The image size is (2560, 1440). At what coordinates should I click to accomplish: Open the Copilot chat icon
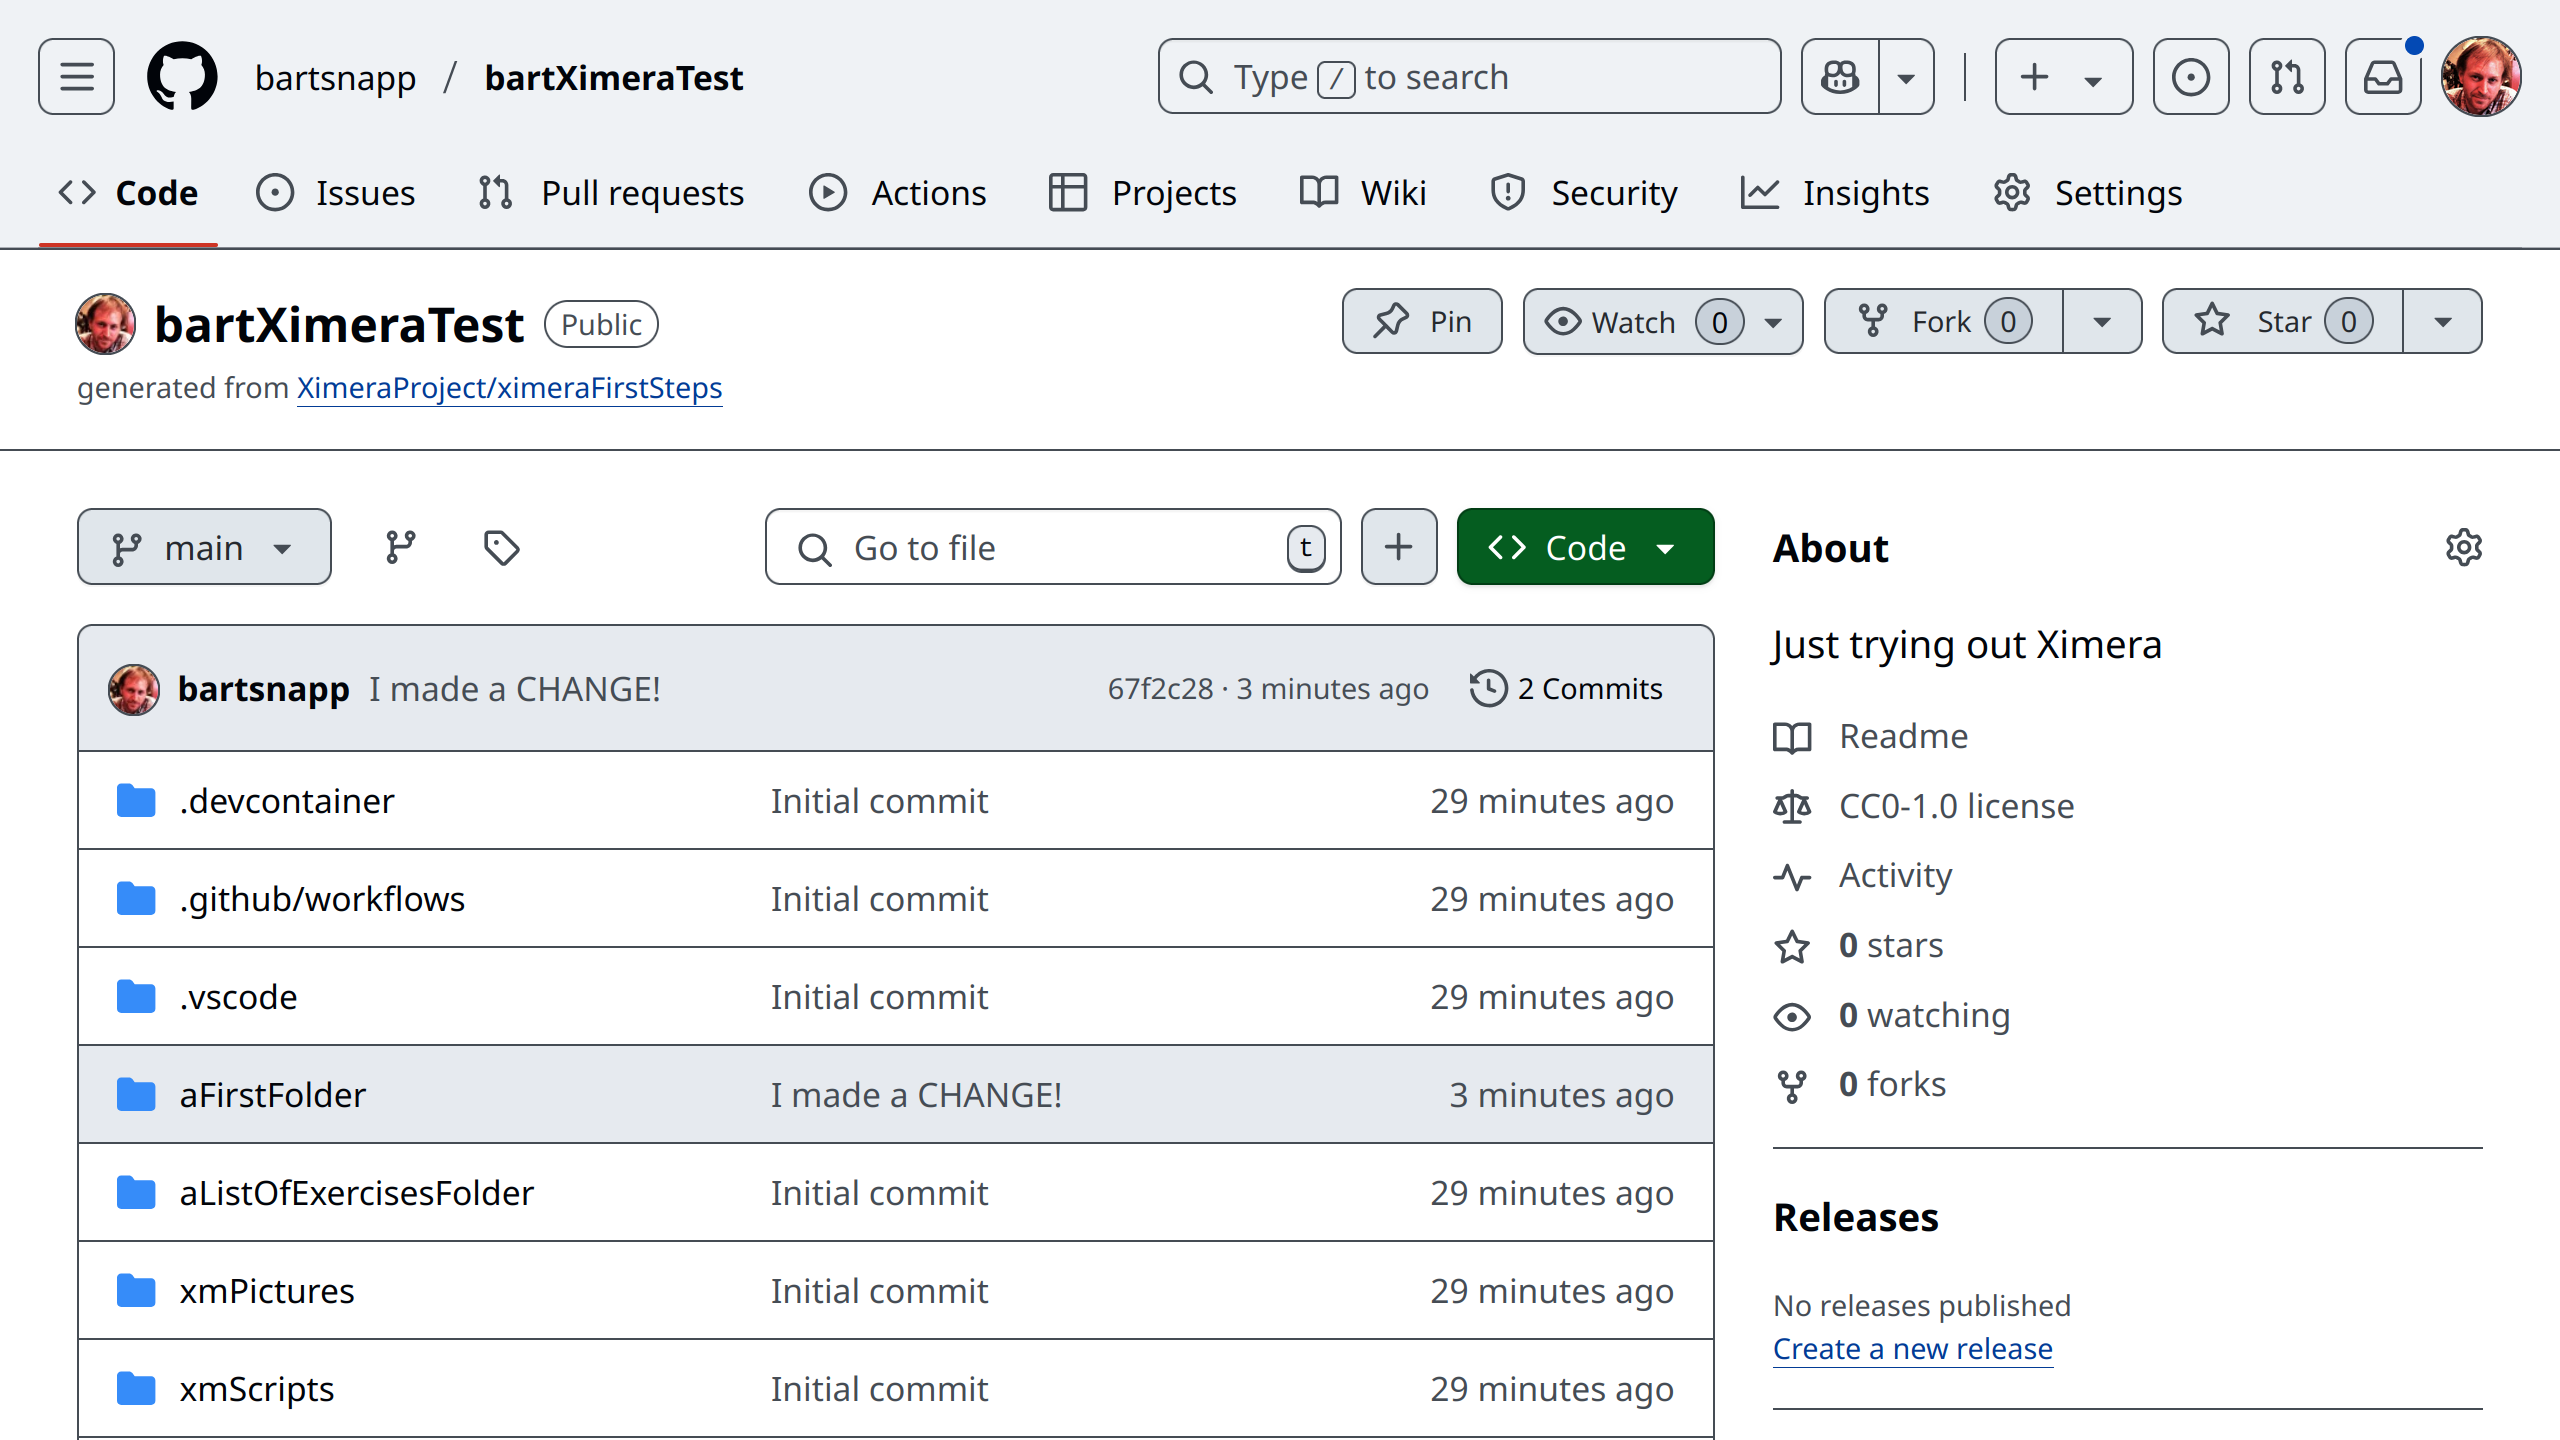(x=1840, y=77)
